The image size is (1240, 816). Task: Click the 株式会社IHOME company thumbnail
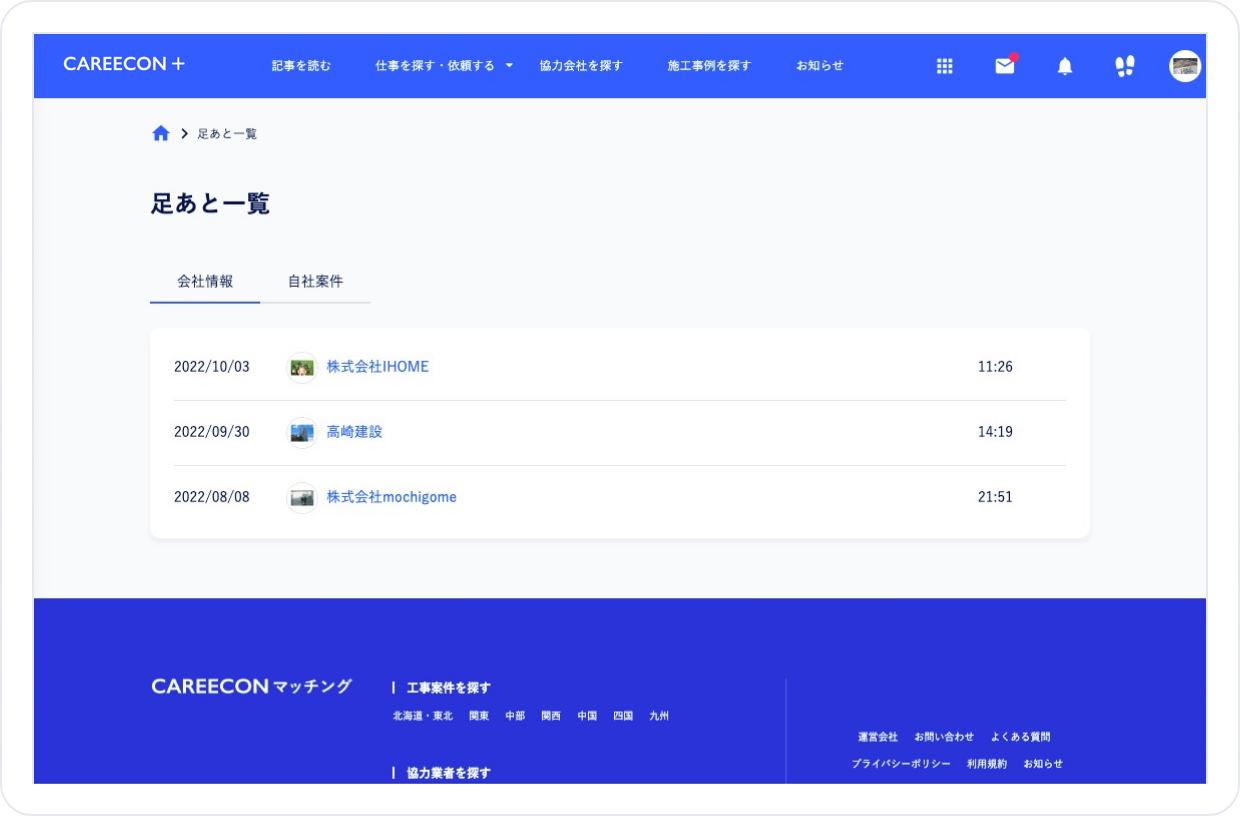click(302, 367)
